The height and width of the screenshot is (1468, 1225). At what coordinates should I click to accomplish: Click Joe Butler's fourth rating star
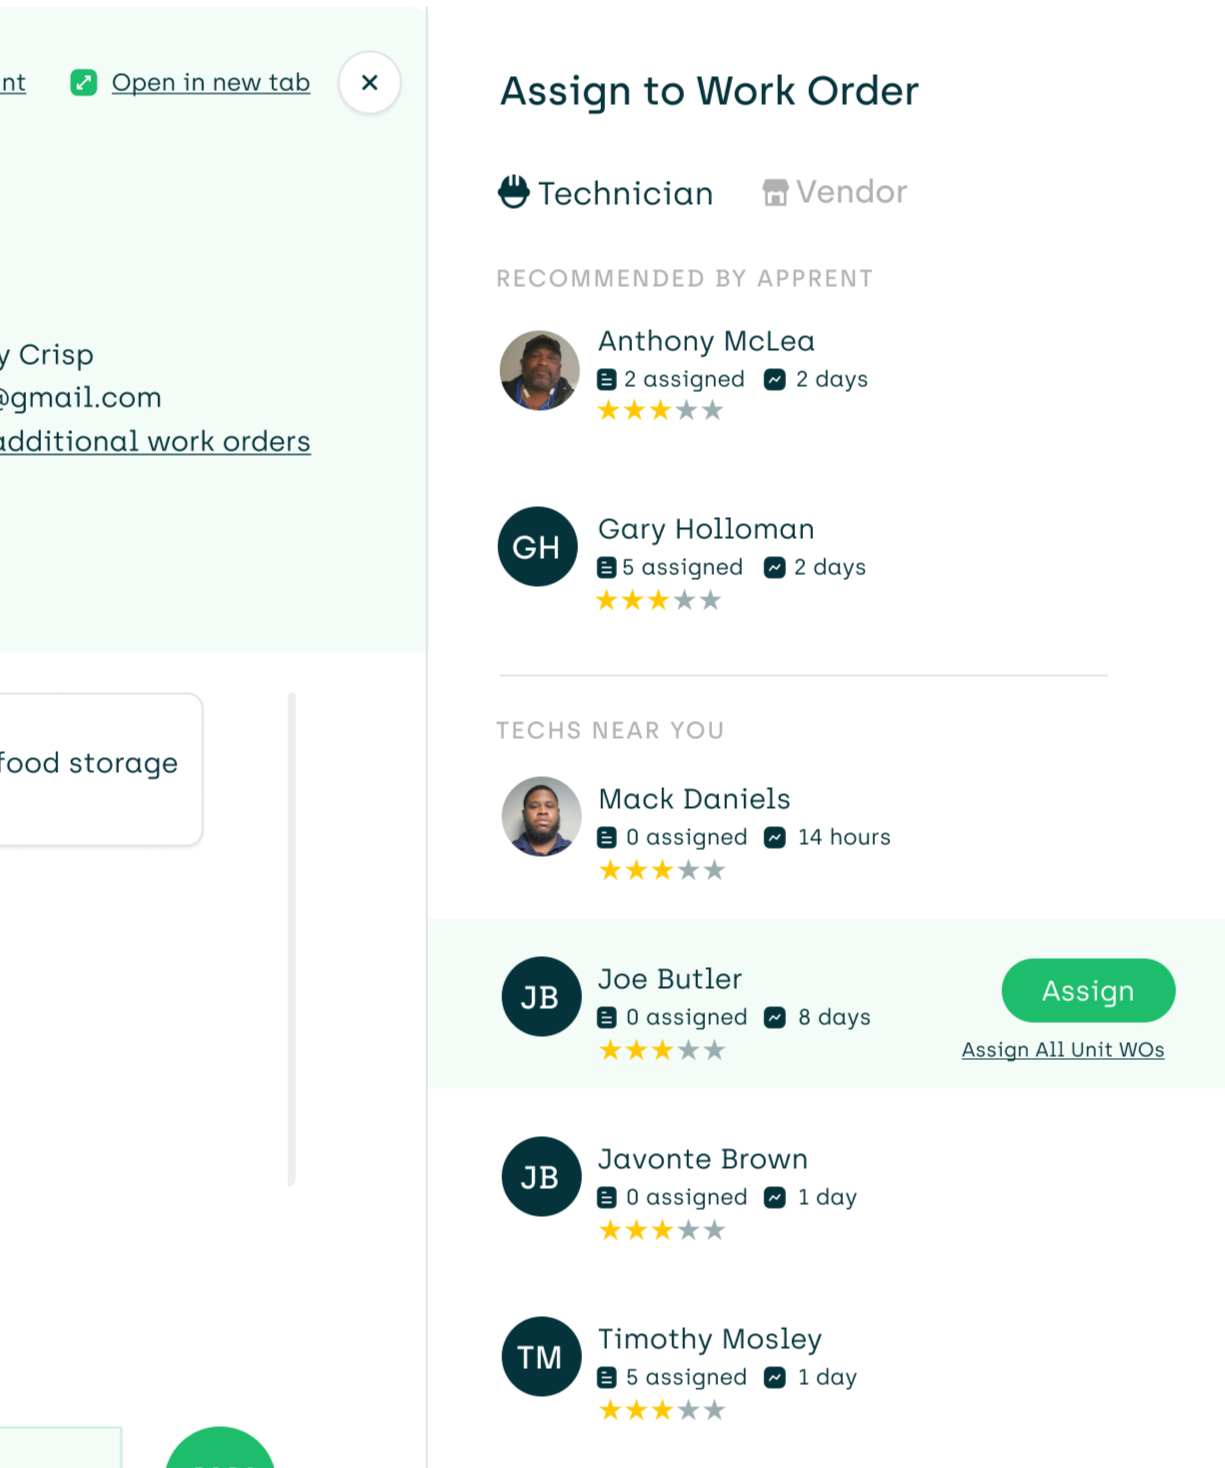(x=687, y=1049)
